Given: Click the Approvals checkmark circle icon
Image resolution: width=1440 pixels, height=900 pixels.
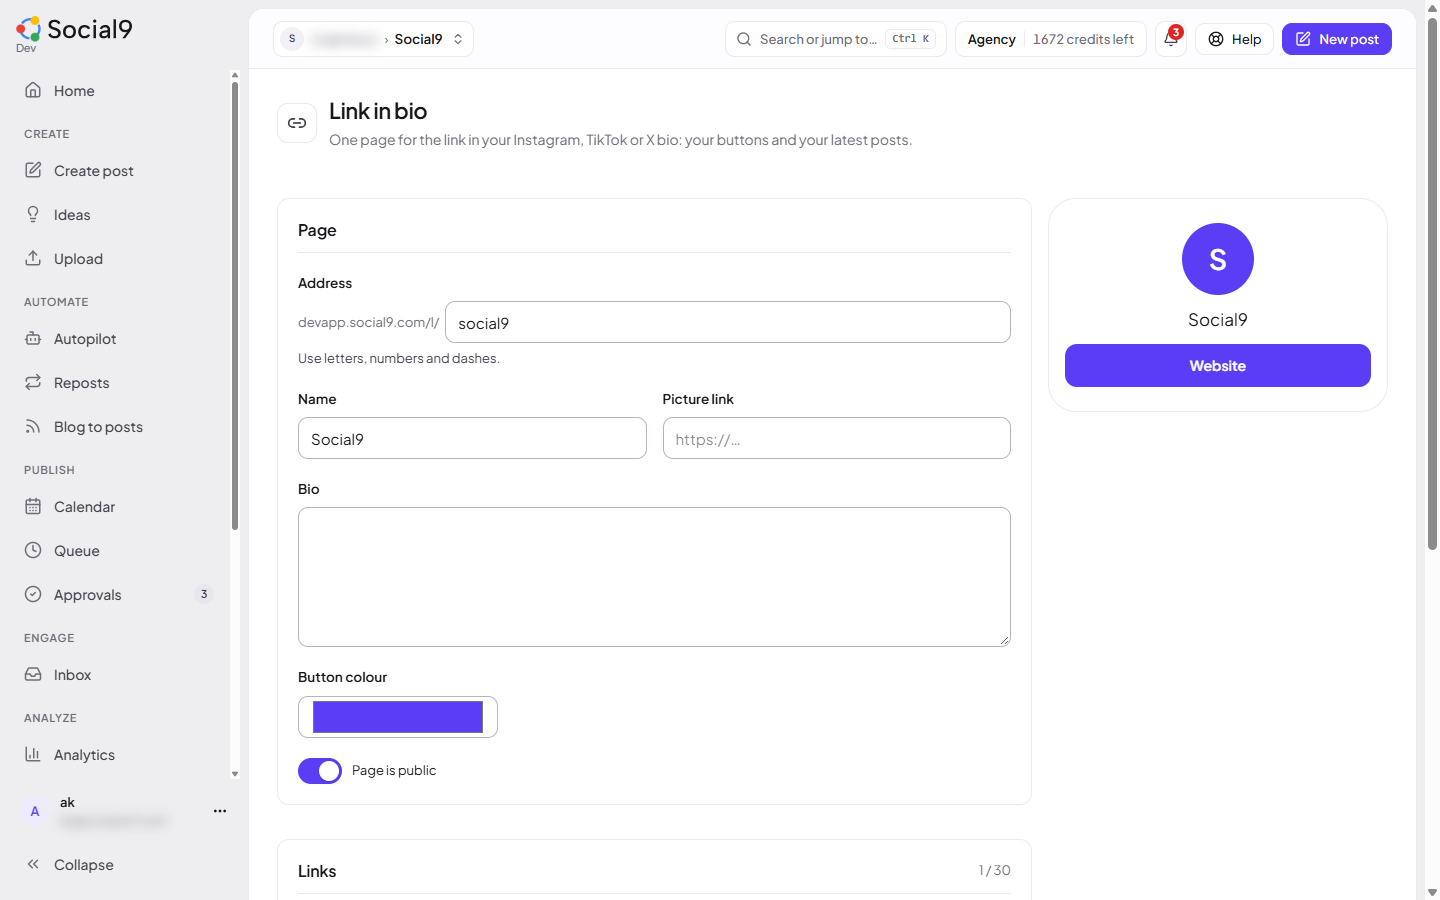Looking at the screenshot, I should pyautogui.click(x=33, y=594).
